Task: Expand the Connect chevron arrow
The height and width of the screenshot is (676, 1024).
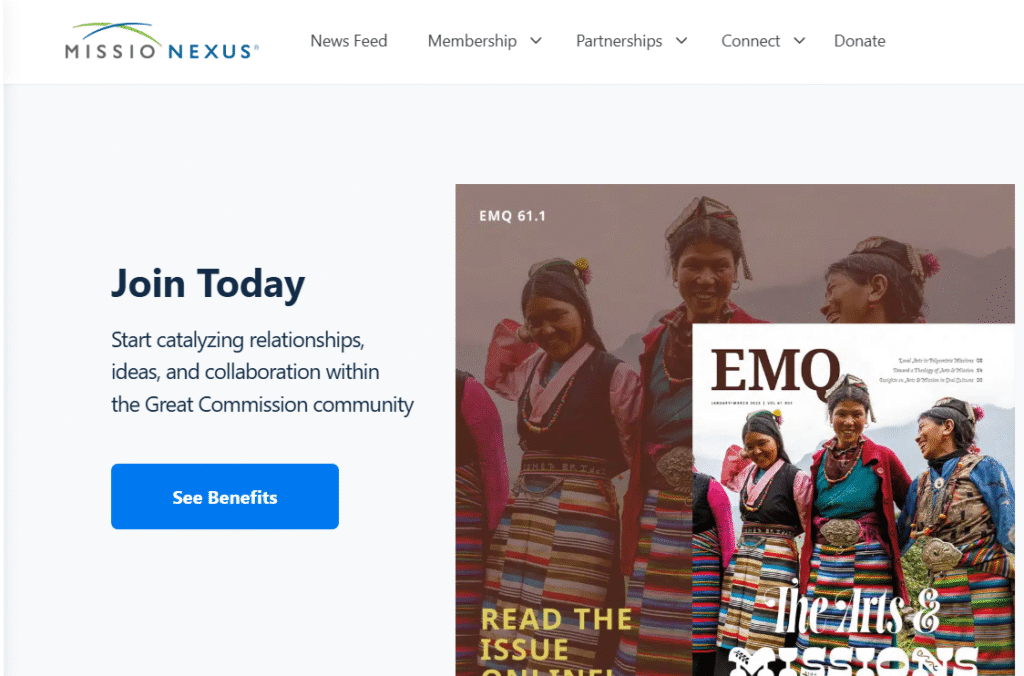Action: point(799,41)
